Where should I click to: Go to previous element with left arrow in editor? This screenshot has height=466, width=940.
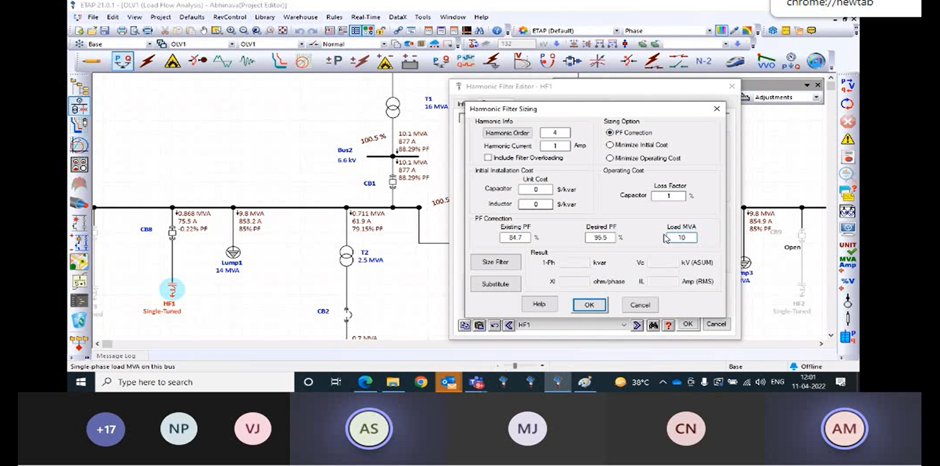509,325
